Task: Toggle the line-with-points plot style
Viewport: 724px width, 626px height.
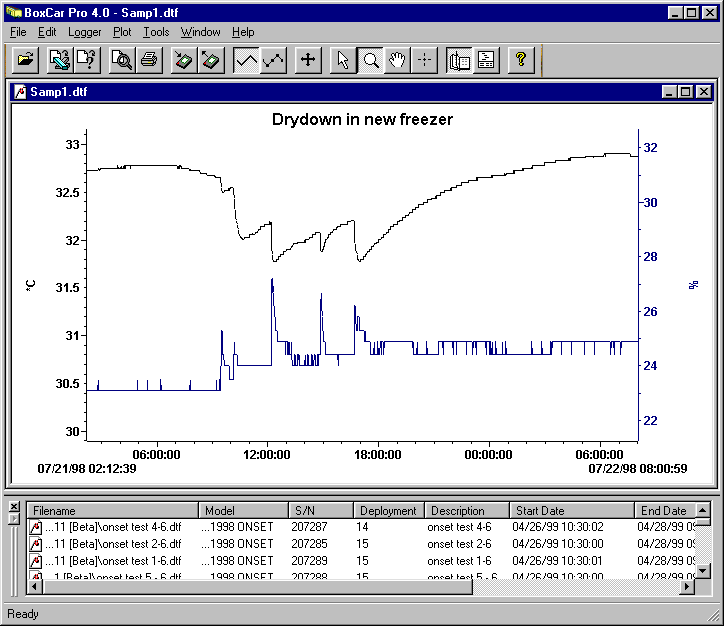Action: pos(273,61)
